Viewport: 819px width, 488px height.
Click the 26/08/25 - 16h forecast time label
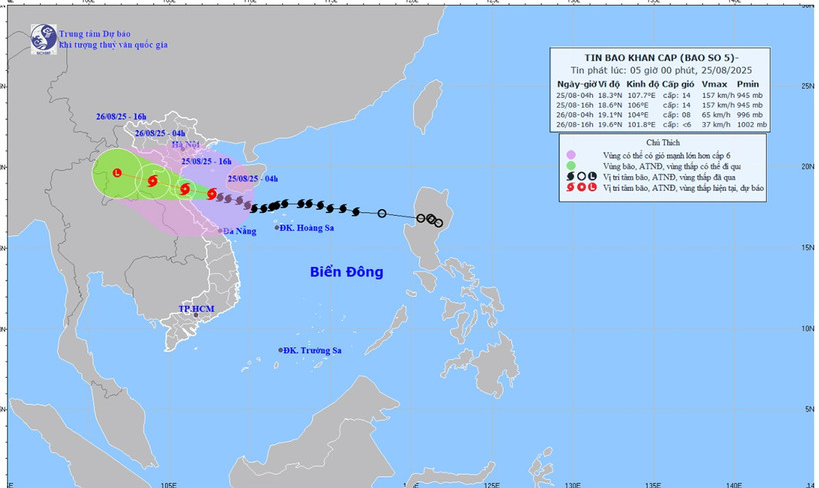tap(121, 117)
